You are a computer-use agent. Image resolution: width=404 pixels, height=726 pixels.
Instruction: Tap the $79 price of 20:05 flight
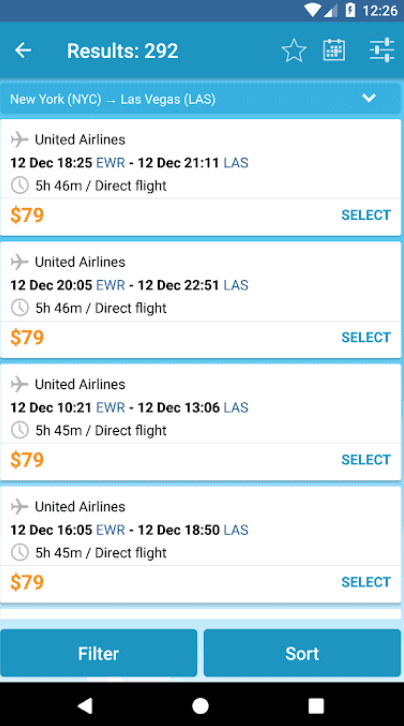[x=27, y=337]
